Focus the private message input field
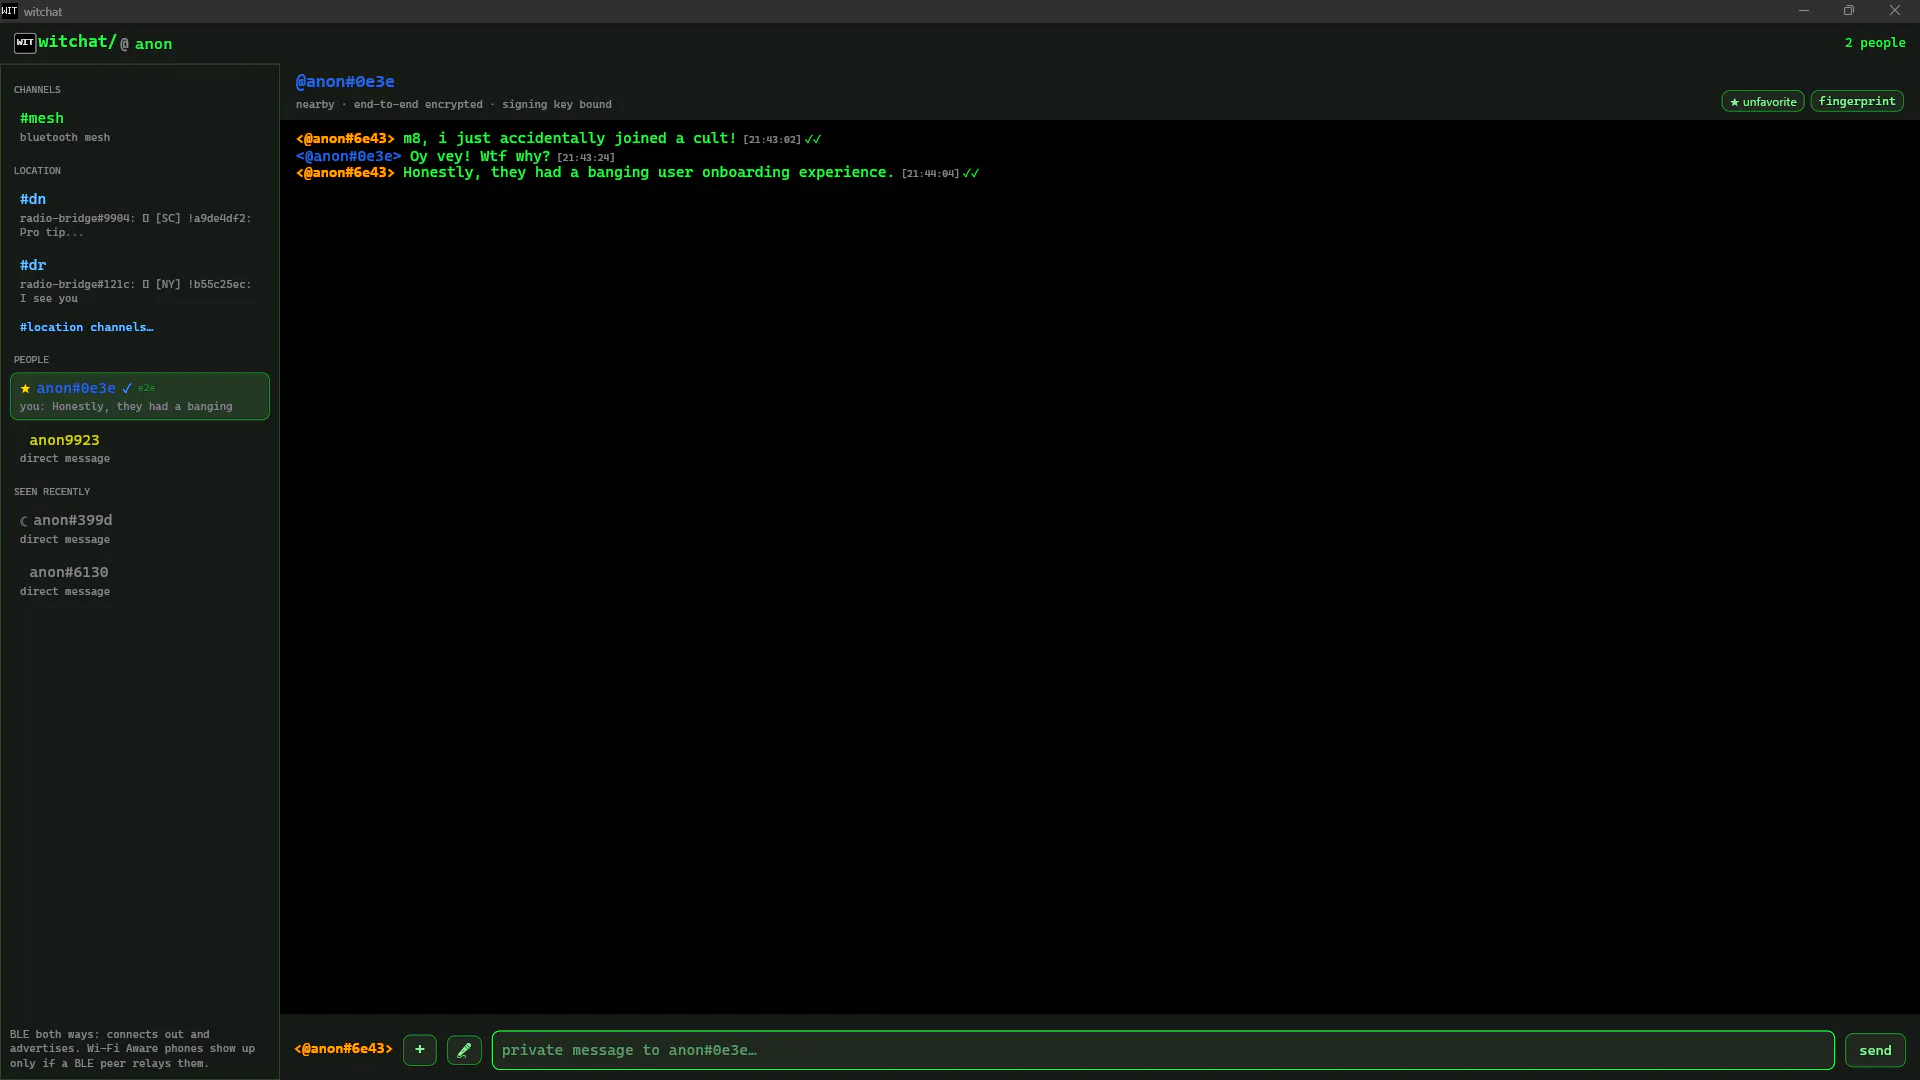The width and height of the screenshot is (1920, 1080). (1163, 1050)
